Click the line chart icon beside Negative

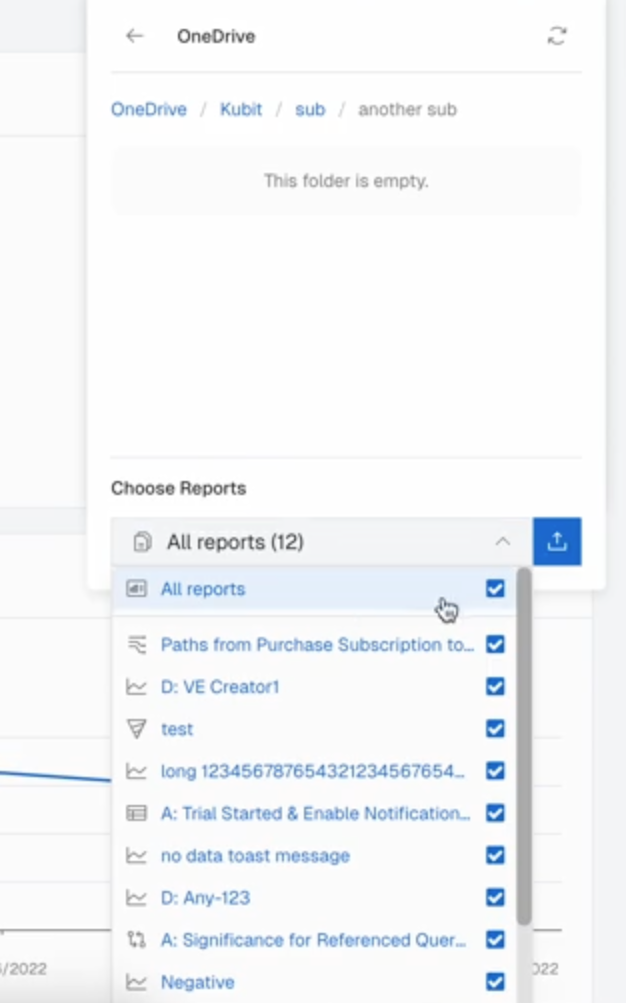[136, 983]
